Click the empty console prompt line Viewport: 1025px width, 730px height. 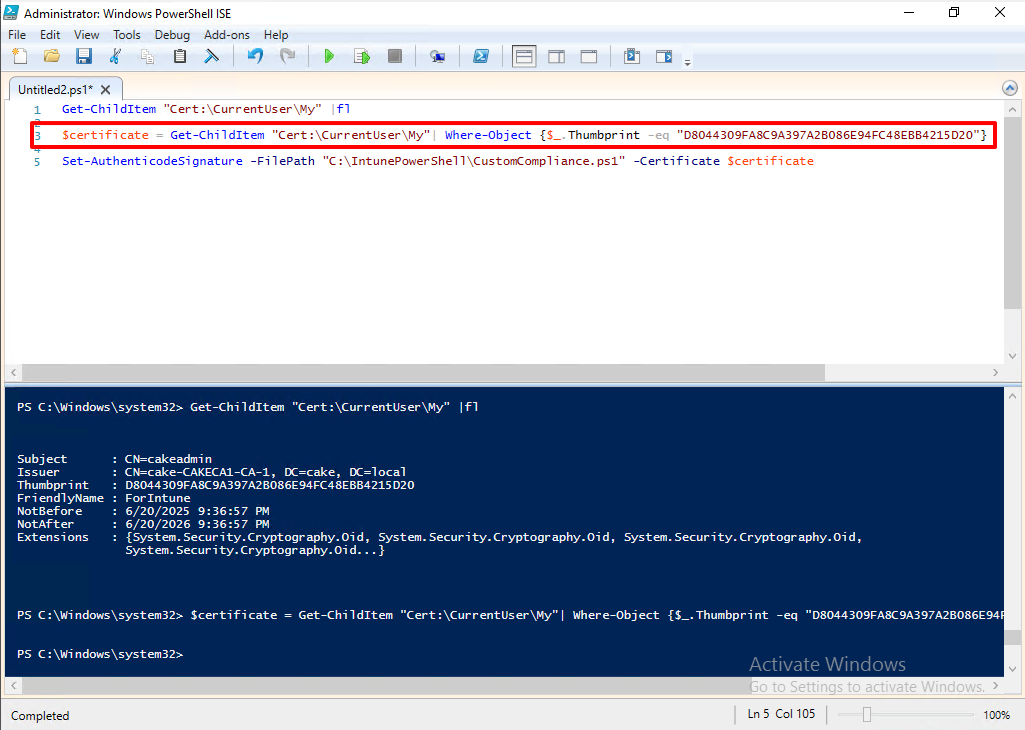point(100,654)
